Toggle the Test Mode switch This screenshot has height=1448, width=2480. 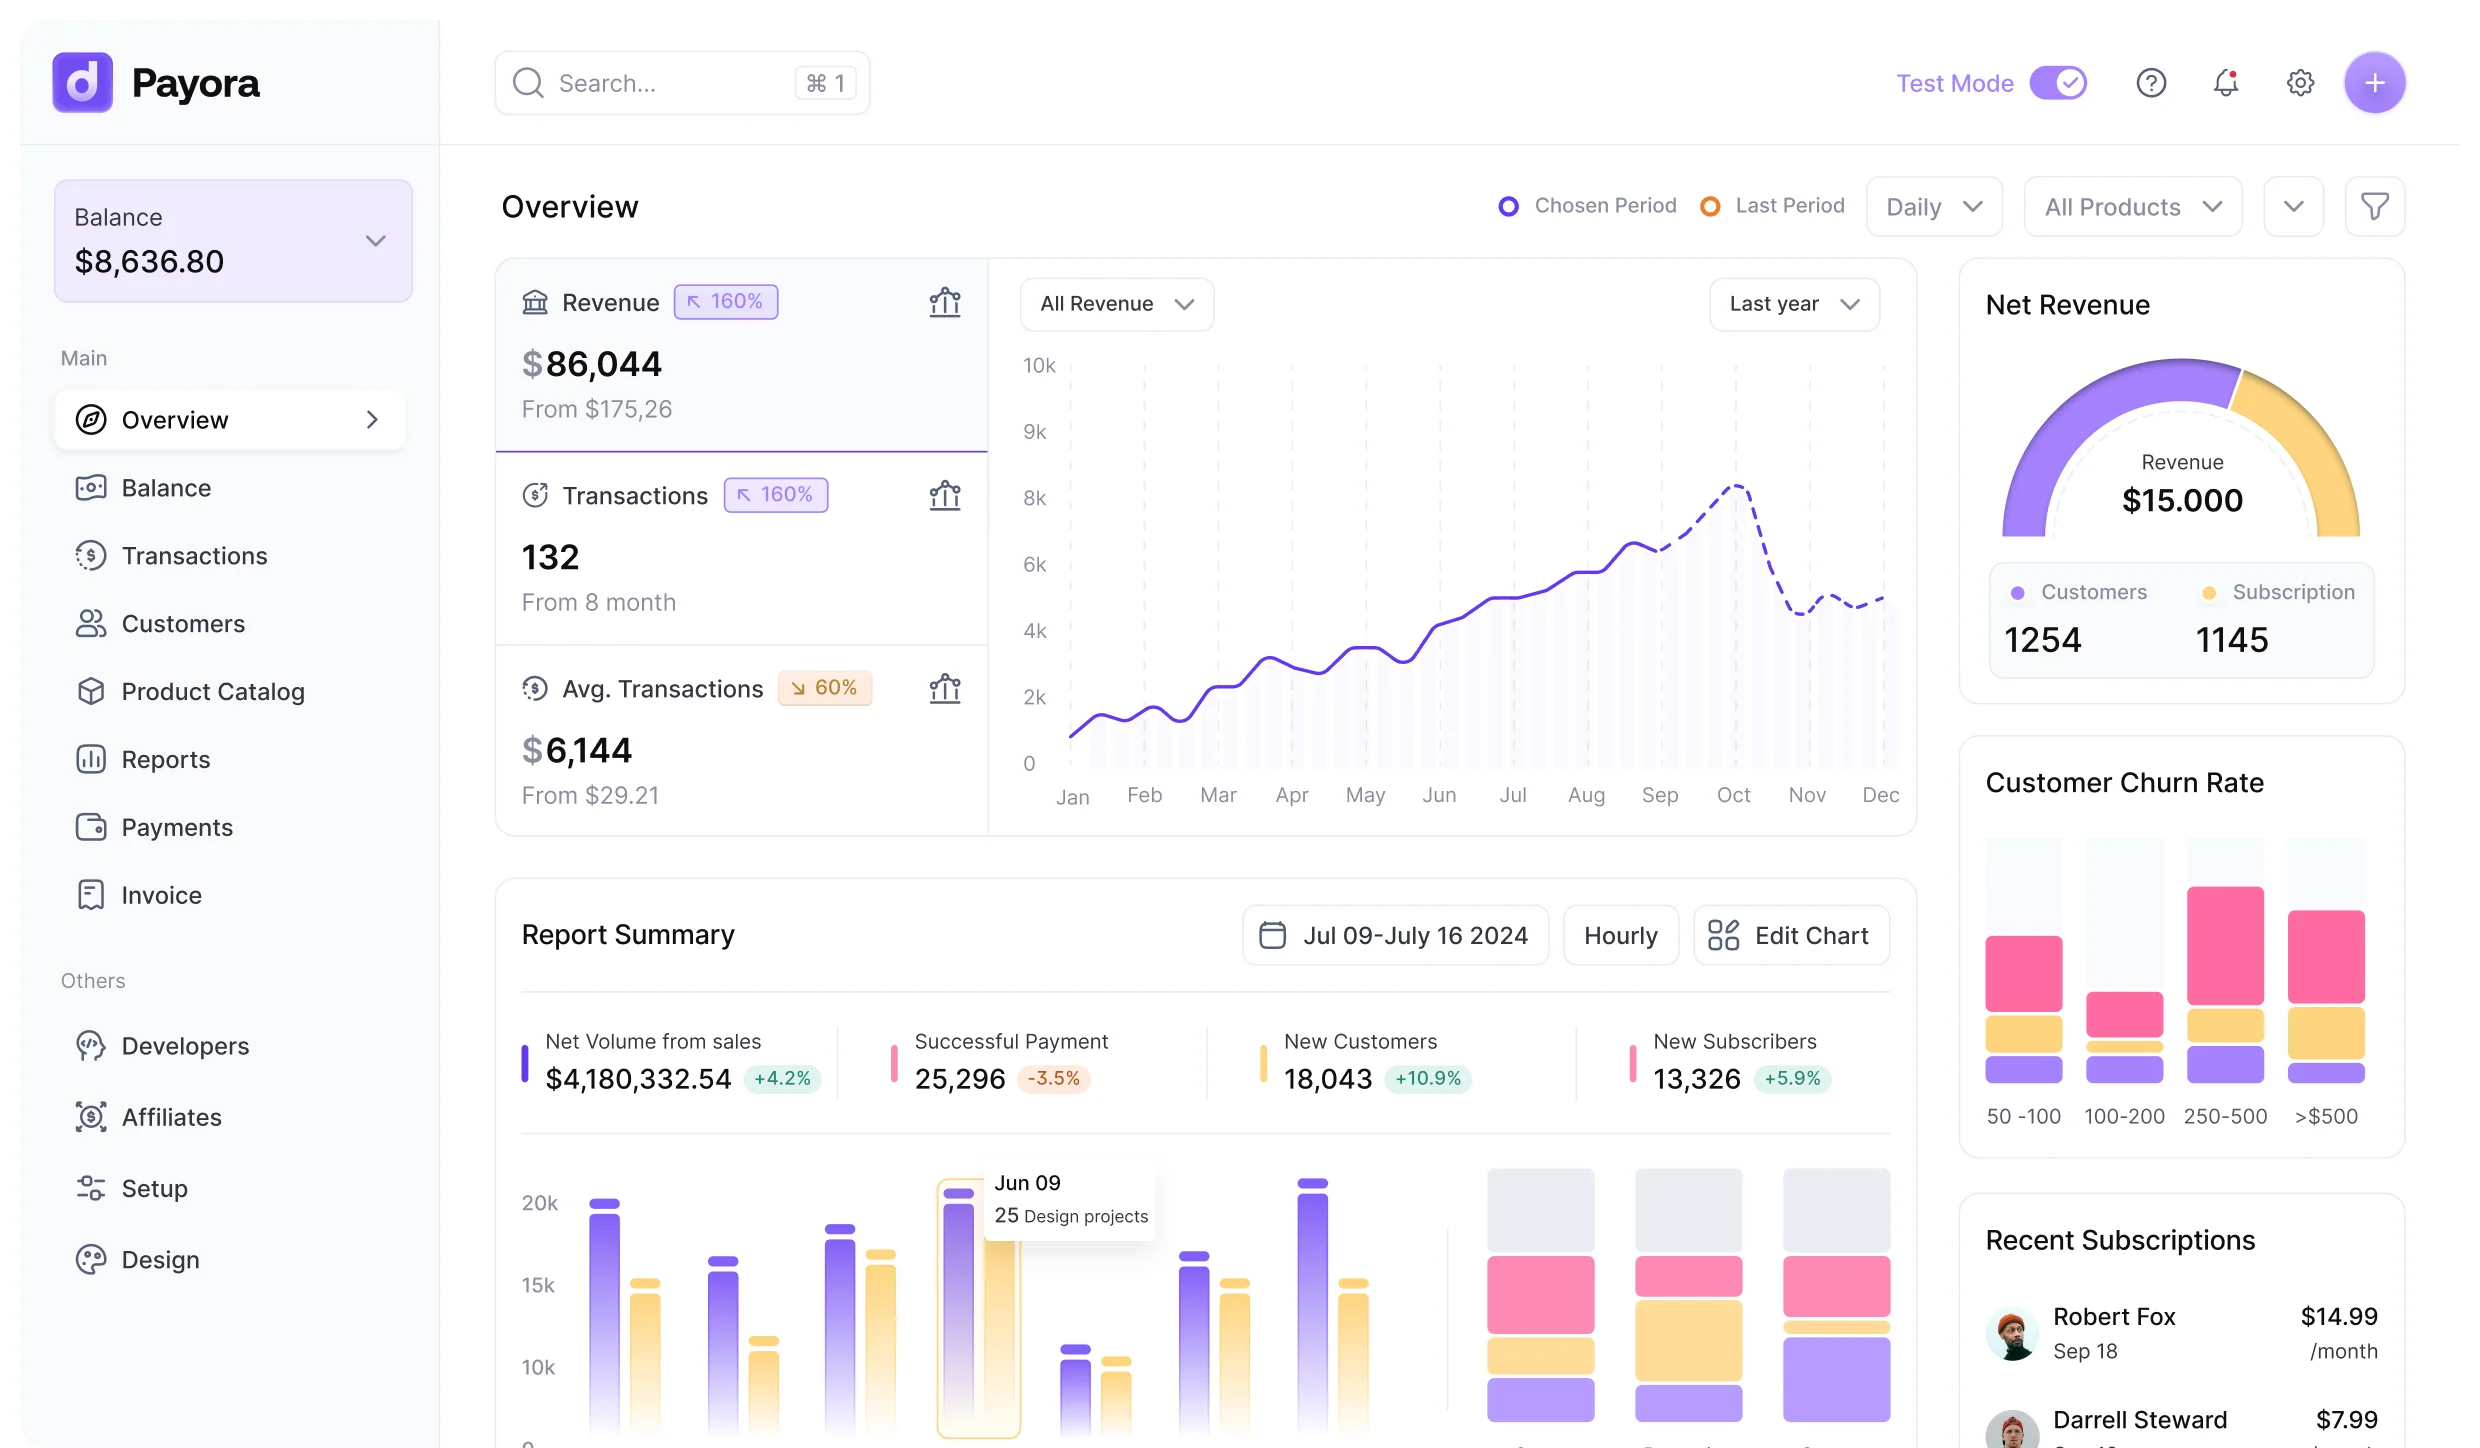(x=2058, y=83)
